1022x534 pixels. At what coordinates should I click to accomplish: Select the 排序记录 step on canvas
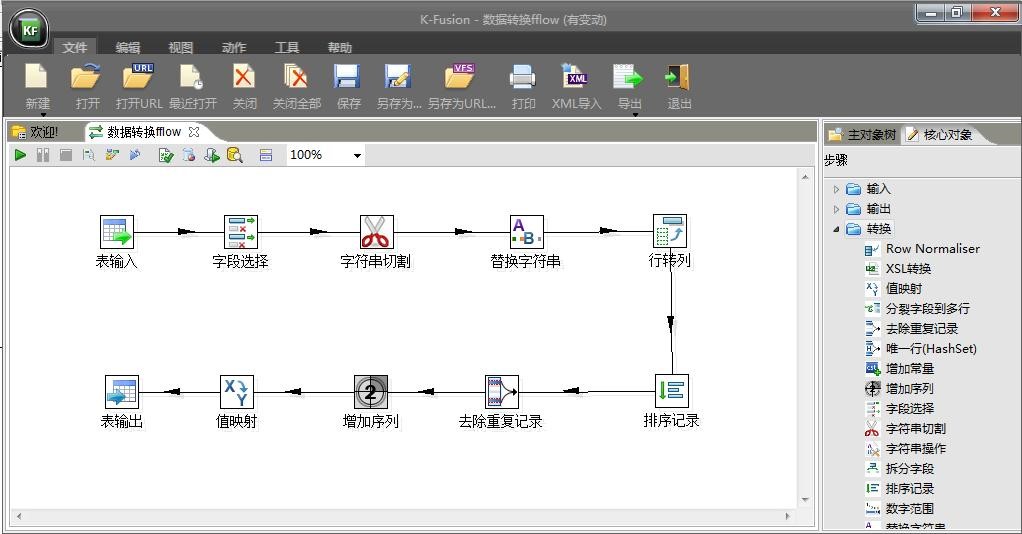tap(672, 391)
